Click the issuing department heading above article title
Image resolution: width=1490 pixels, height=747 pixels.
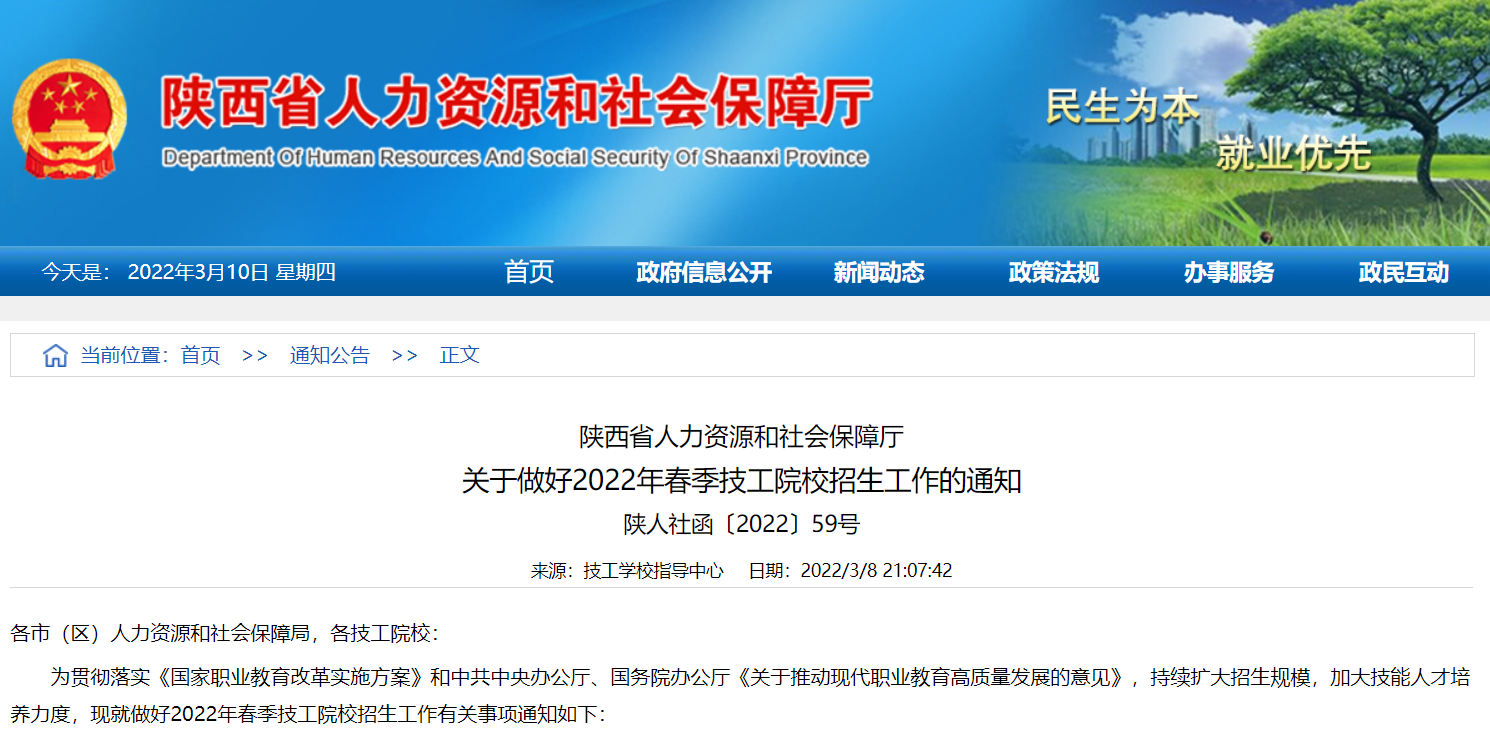point(742,437)
